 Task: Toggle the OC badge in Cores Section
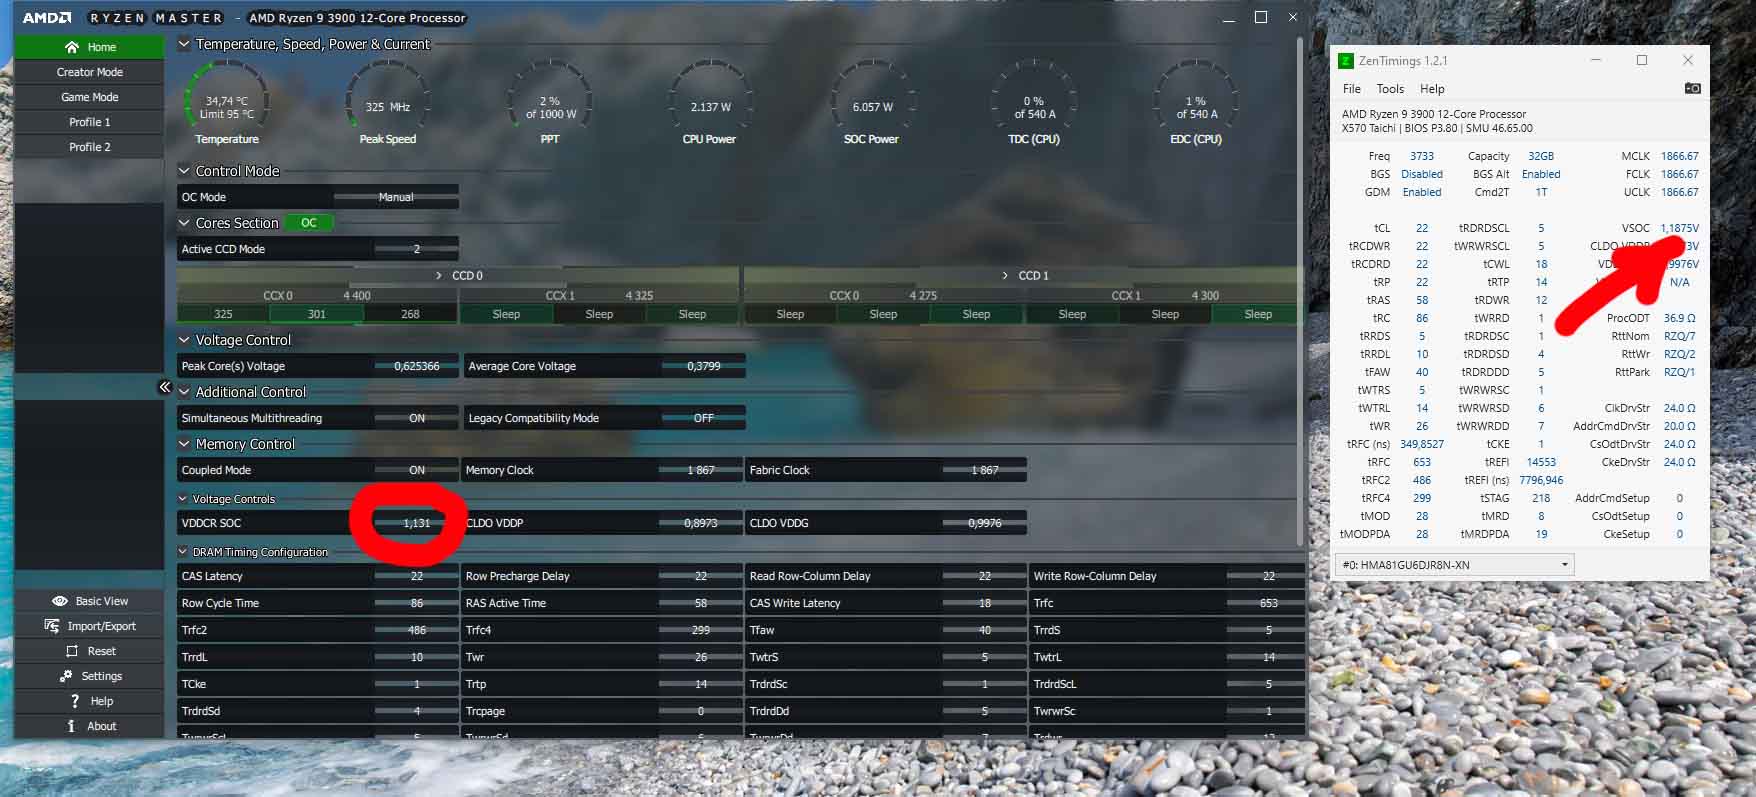click(309, 223)
